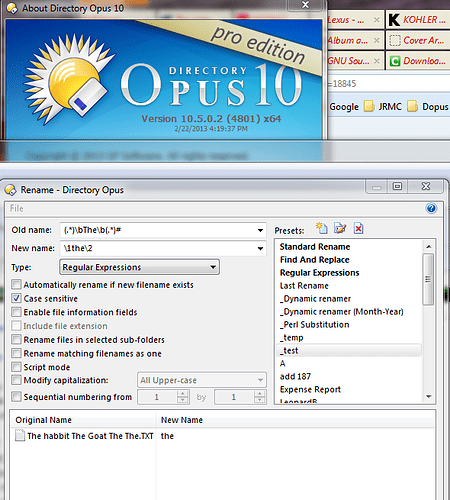This screenshot has width=450, height=500.
Task: Click the new preset icon above Presets list
Action: pos(322,228)
